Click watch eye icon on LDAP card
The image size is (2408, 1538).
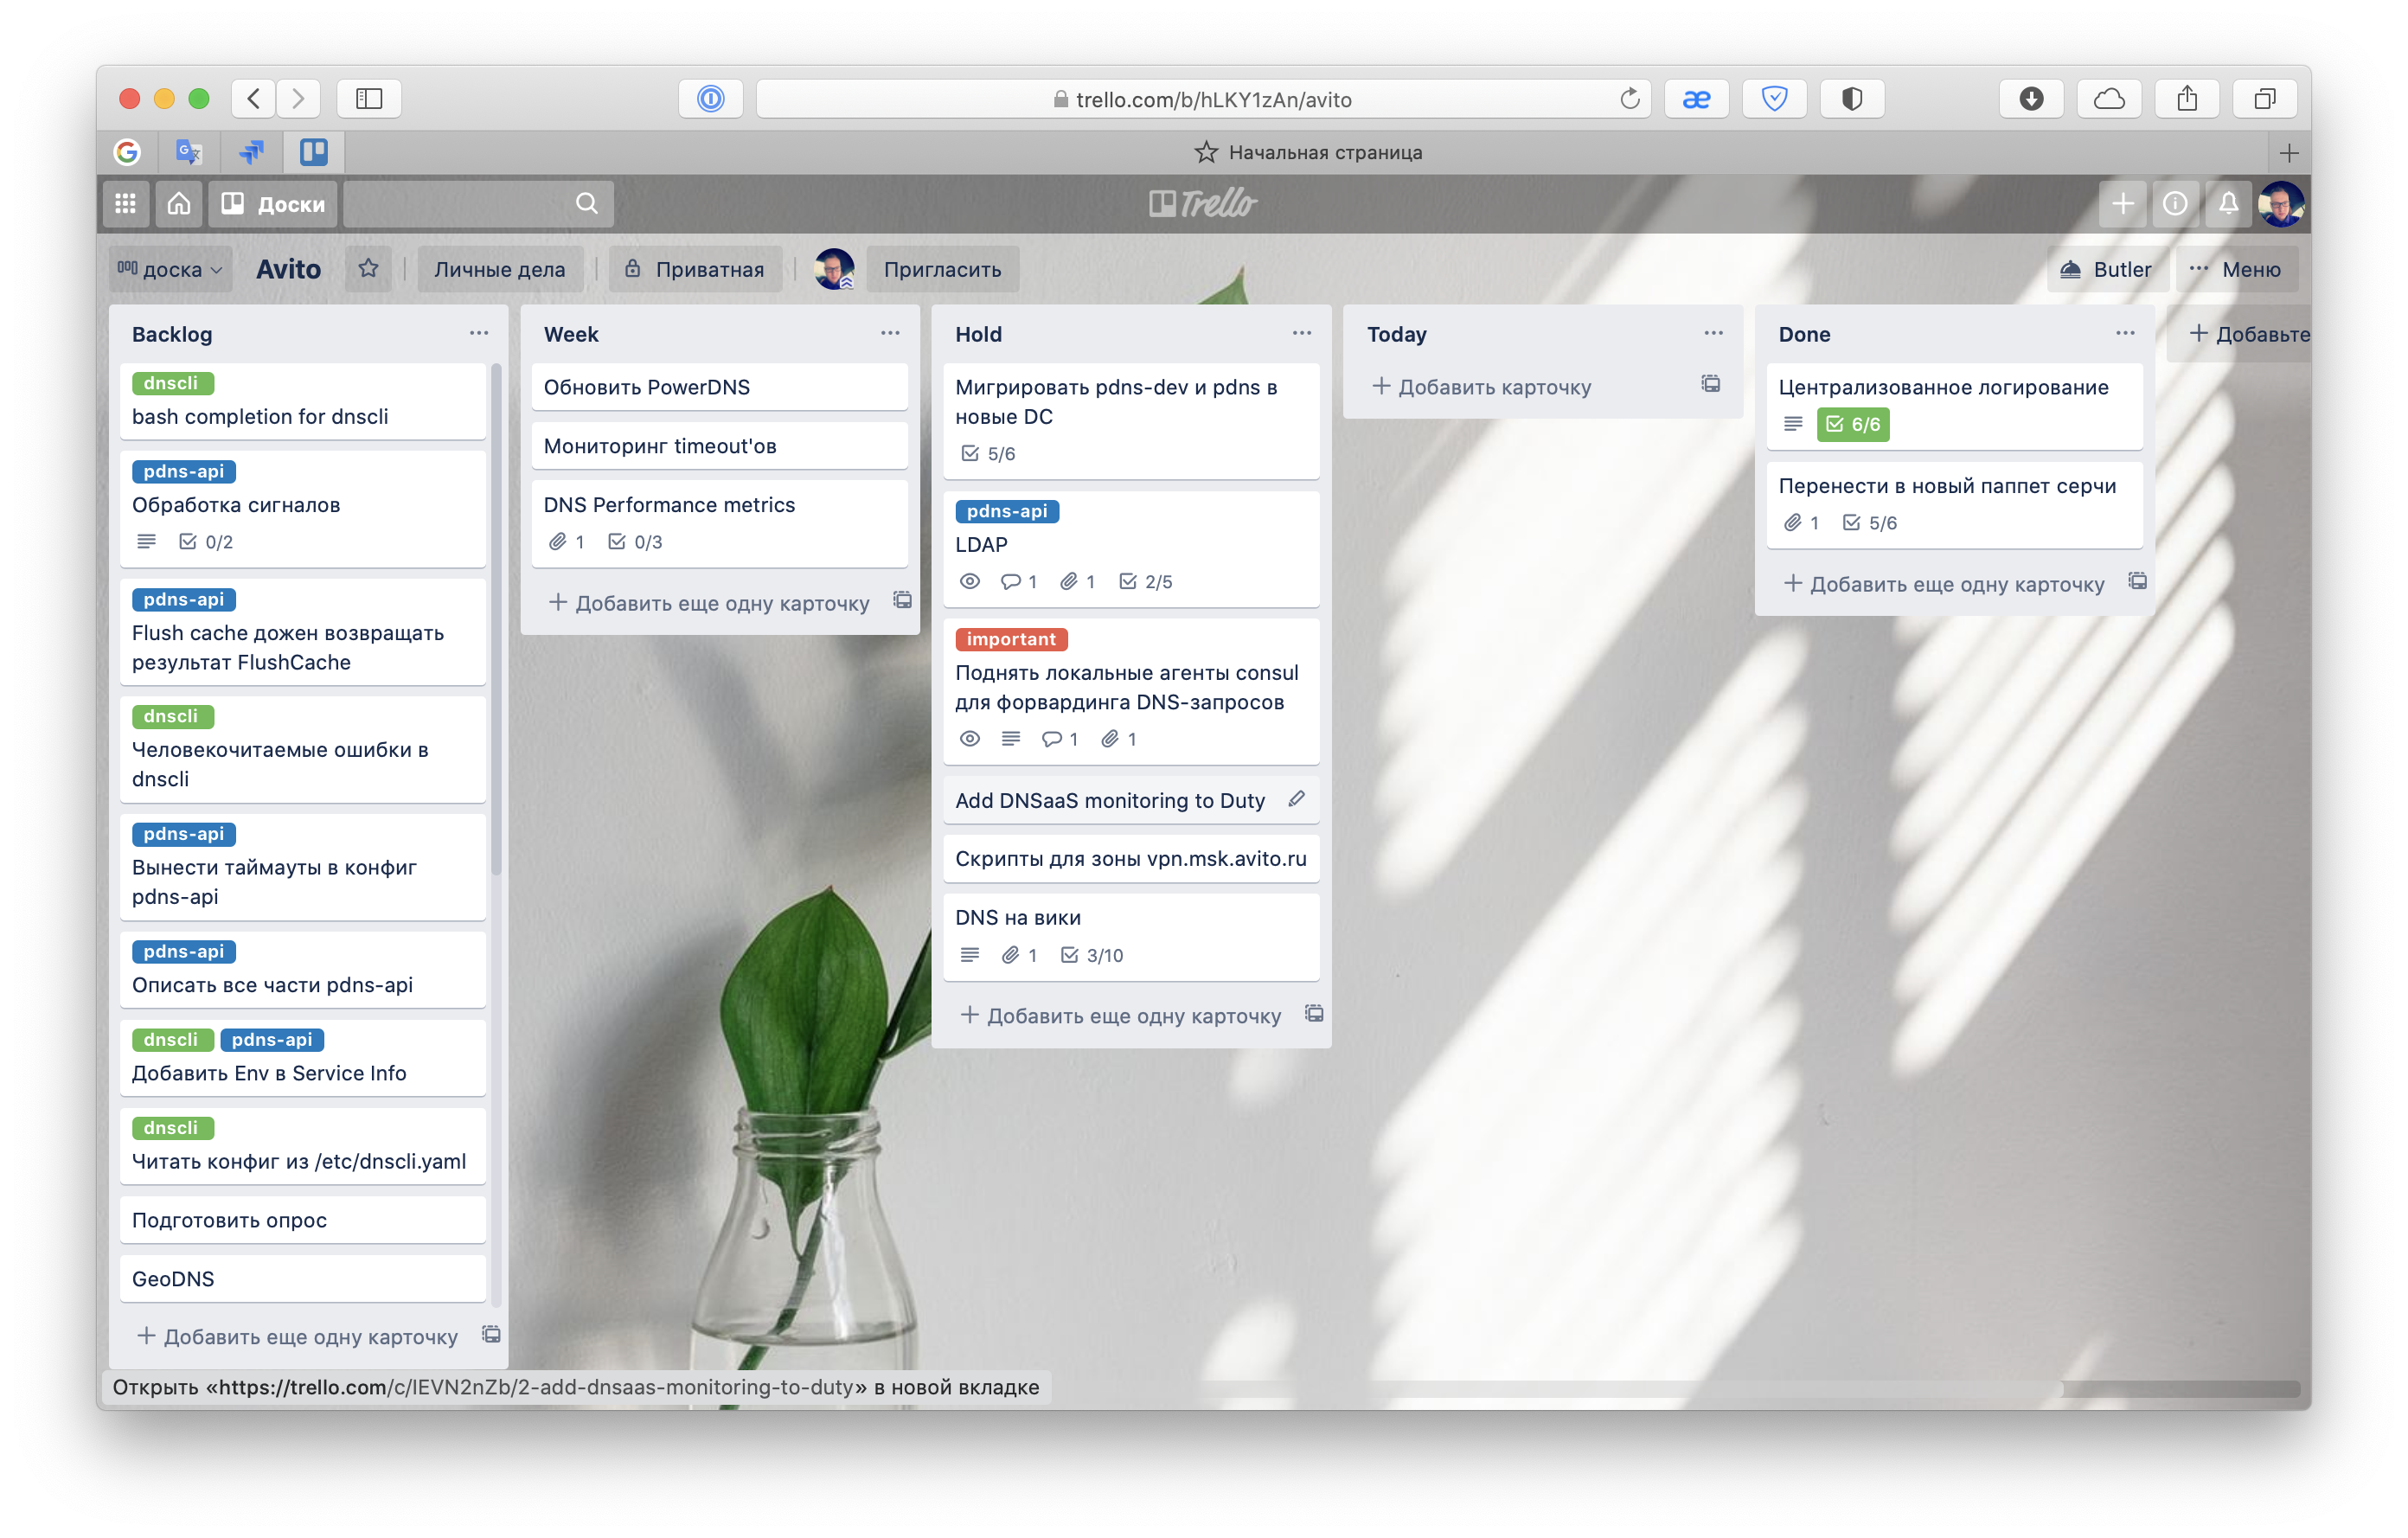(969, 582)
